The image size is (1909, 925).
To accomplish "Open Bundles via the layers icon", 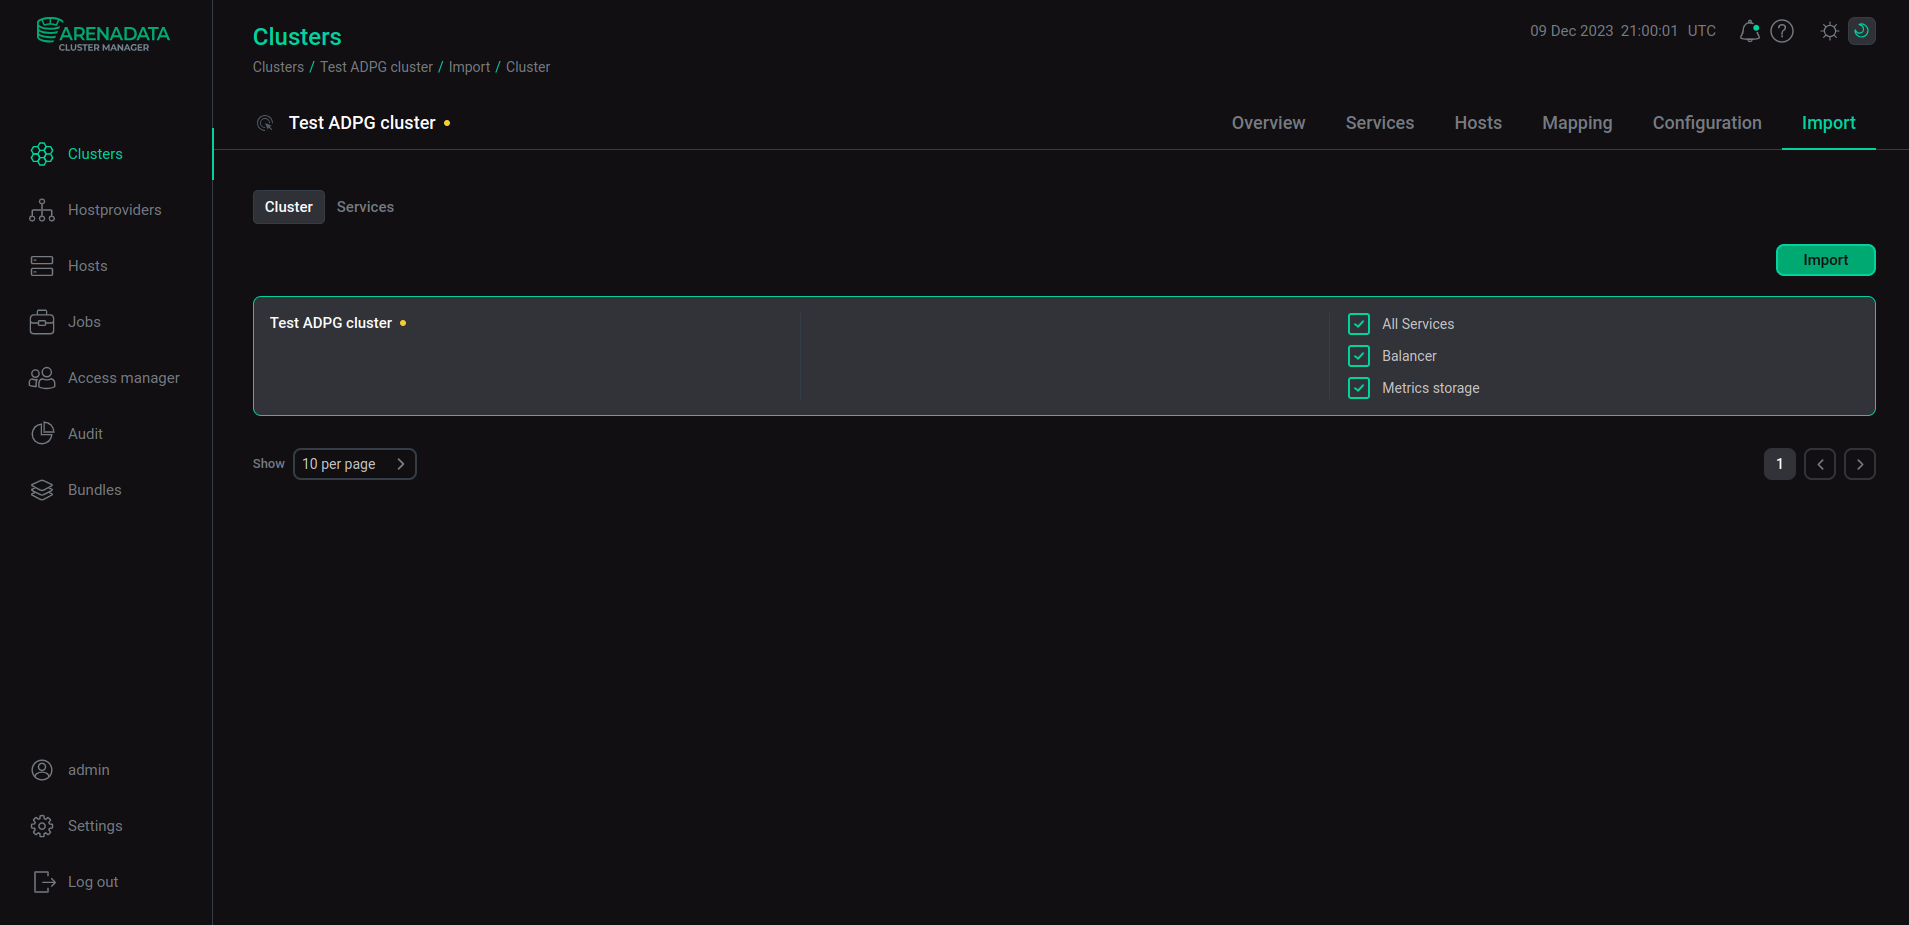I will 42,490.
